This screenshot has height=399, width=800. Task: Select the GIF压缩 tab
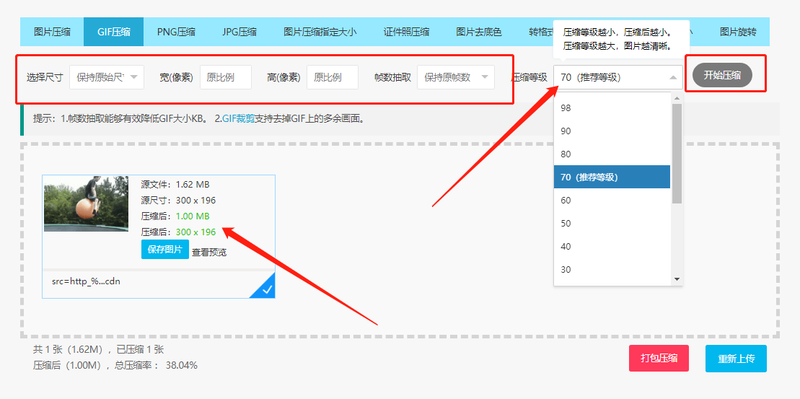(114, 32)
